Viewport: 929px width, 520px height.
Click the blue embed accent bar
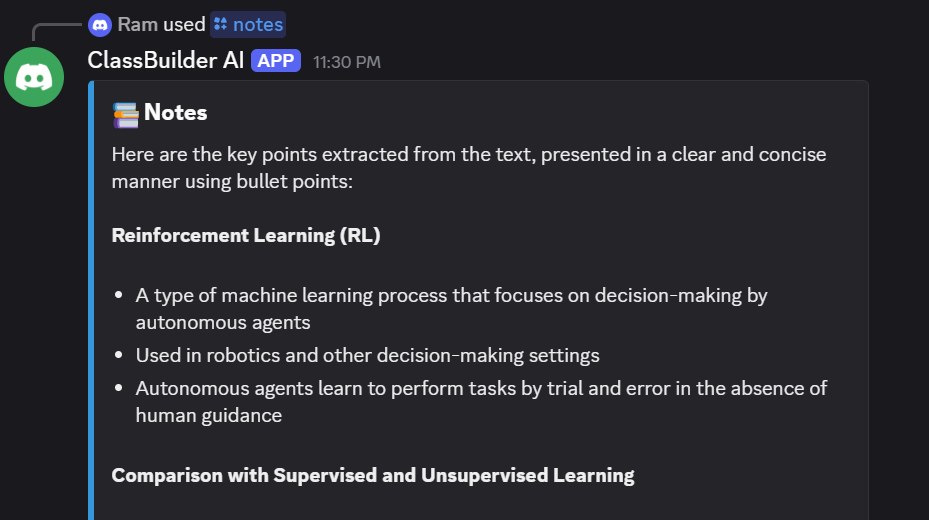pos(91,300)
